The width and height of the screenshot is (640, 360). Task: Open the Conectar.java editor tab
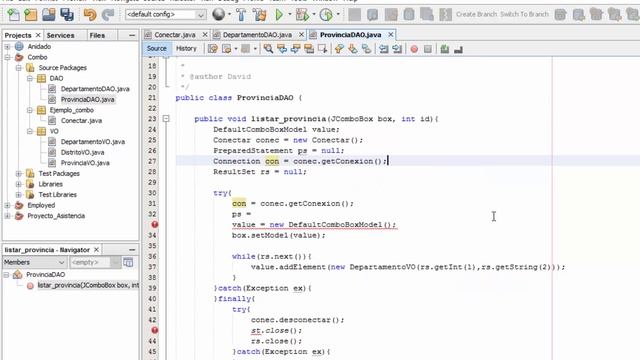[x=175, y=35]
